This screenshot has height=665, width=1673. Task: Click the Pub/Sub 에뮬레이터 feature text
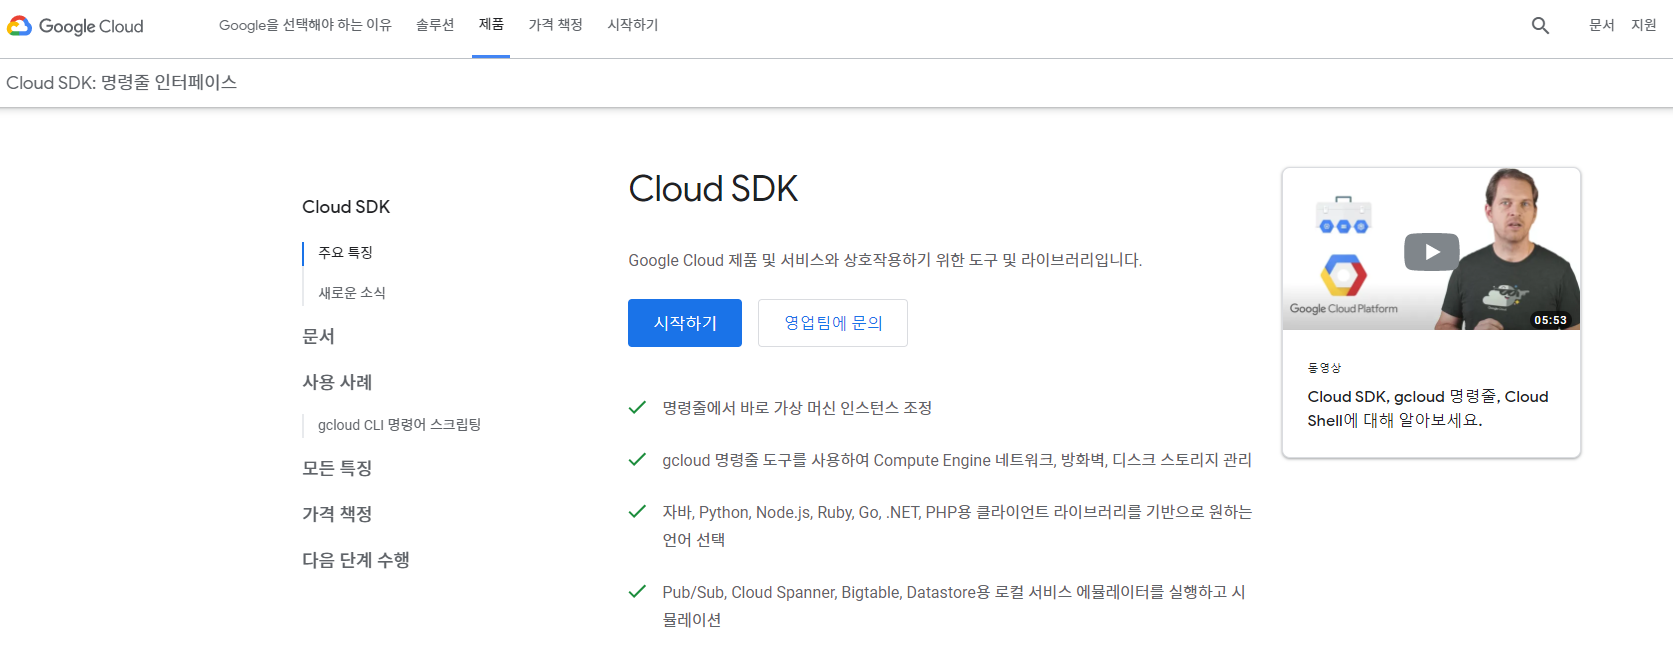954,606
